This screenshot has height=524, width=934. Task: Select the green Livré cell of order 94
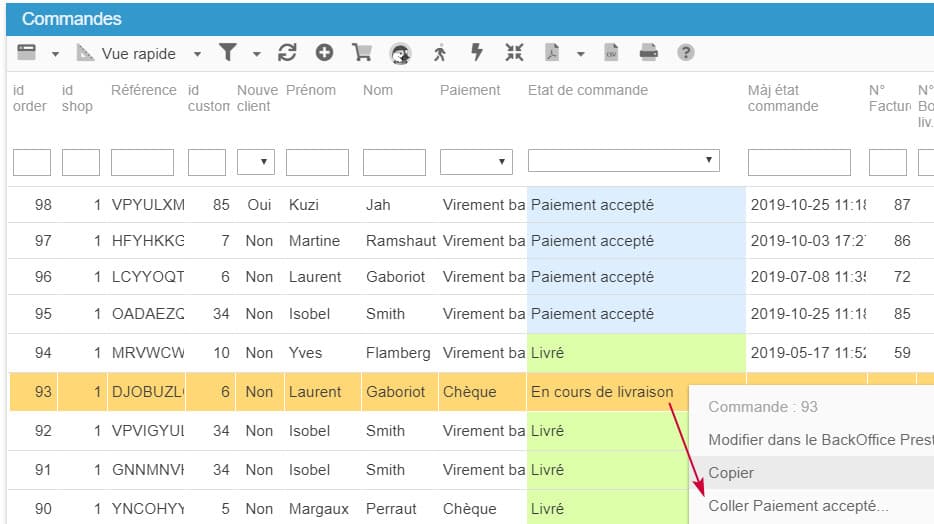click(x=636, y=353)
